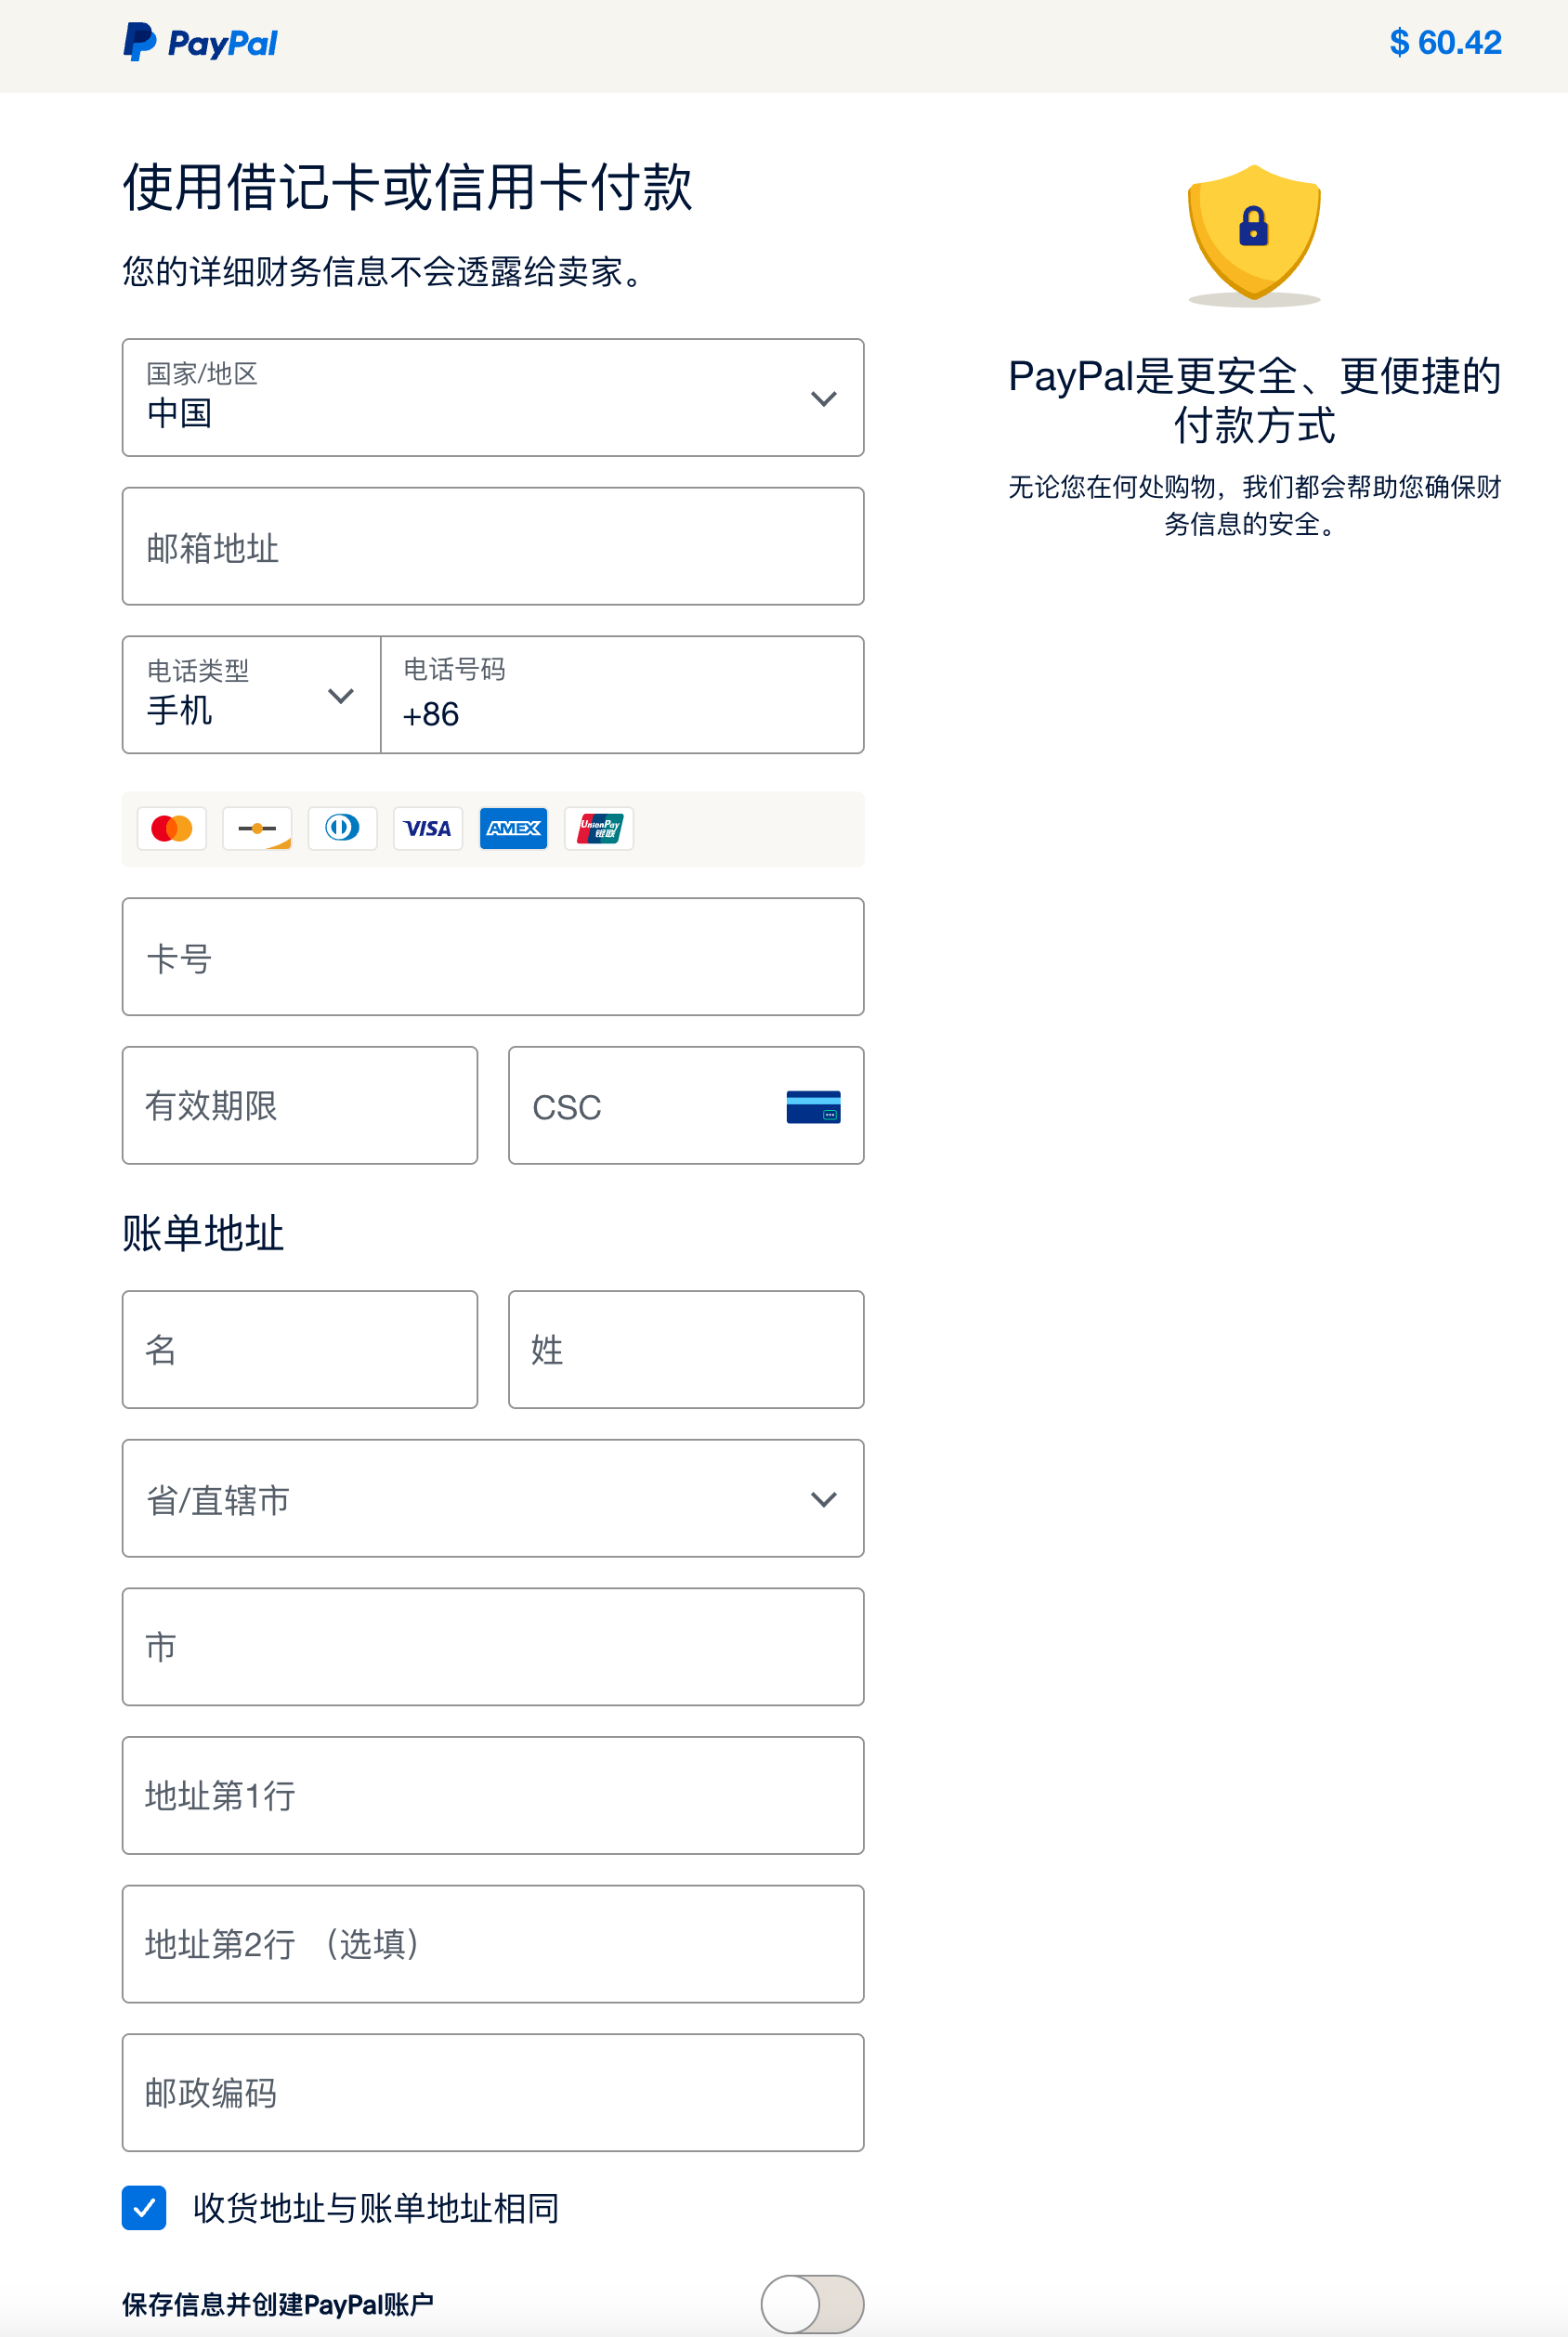This screenshot has width=1568, height=2337.
Task: Click the CSC card hint icon
Action: point(813,1106)
